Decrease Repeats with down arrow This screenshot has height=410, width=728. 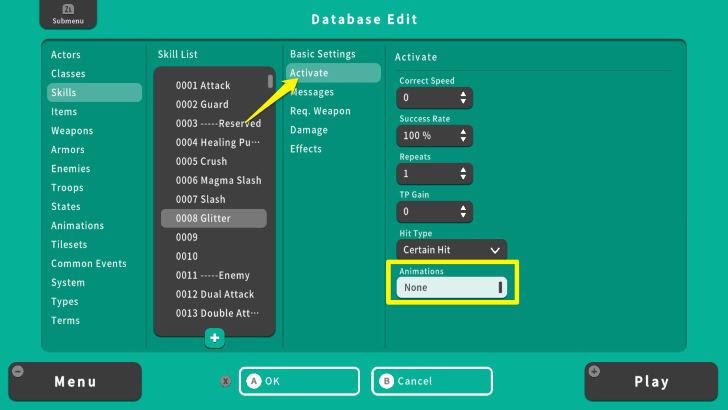click(x=463, y=177)
